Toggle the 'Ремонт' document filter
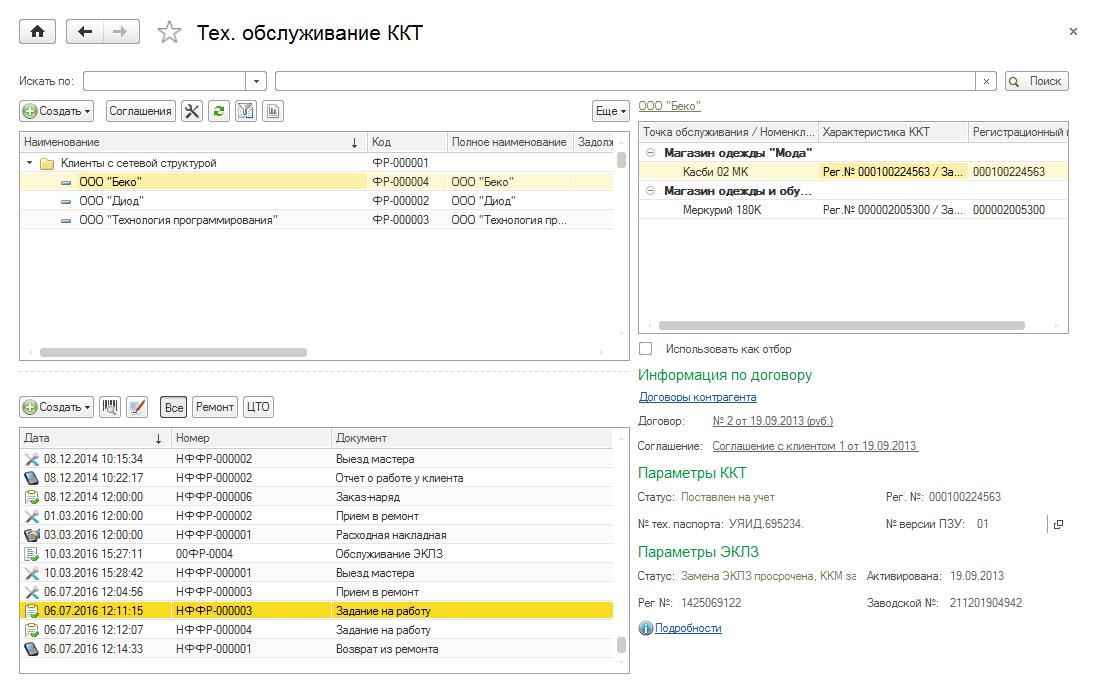This screenshot has height=688, width=1095. (x=215, y=407)
